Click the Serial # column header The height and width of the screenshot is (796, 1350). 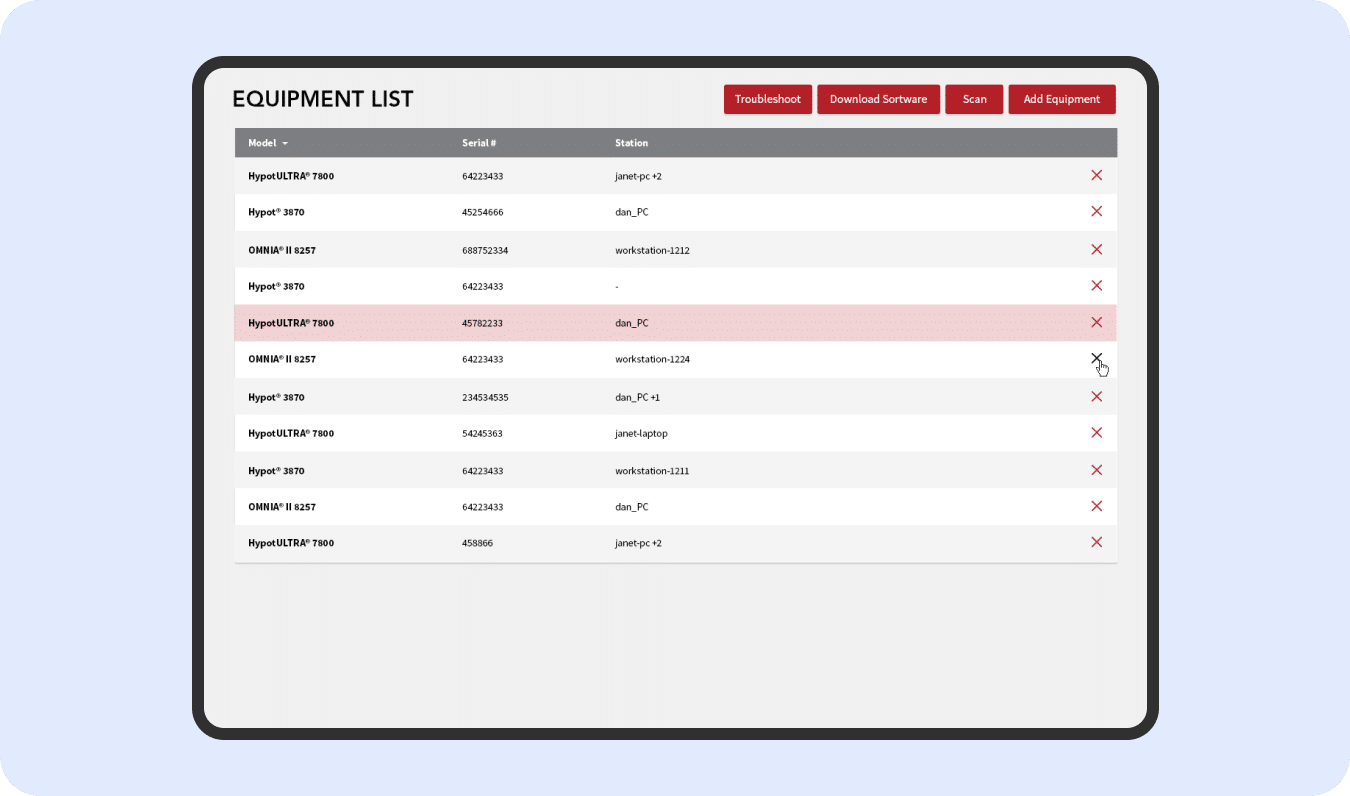pos(479,143)
